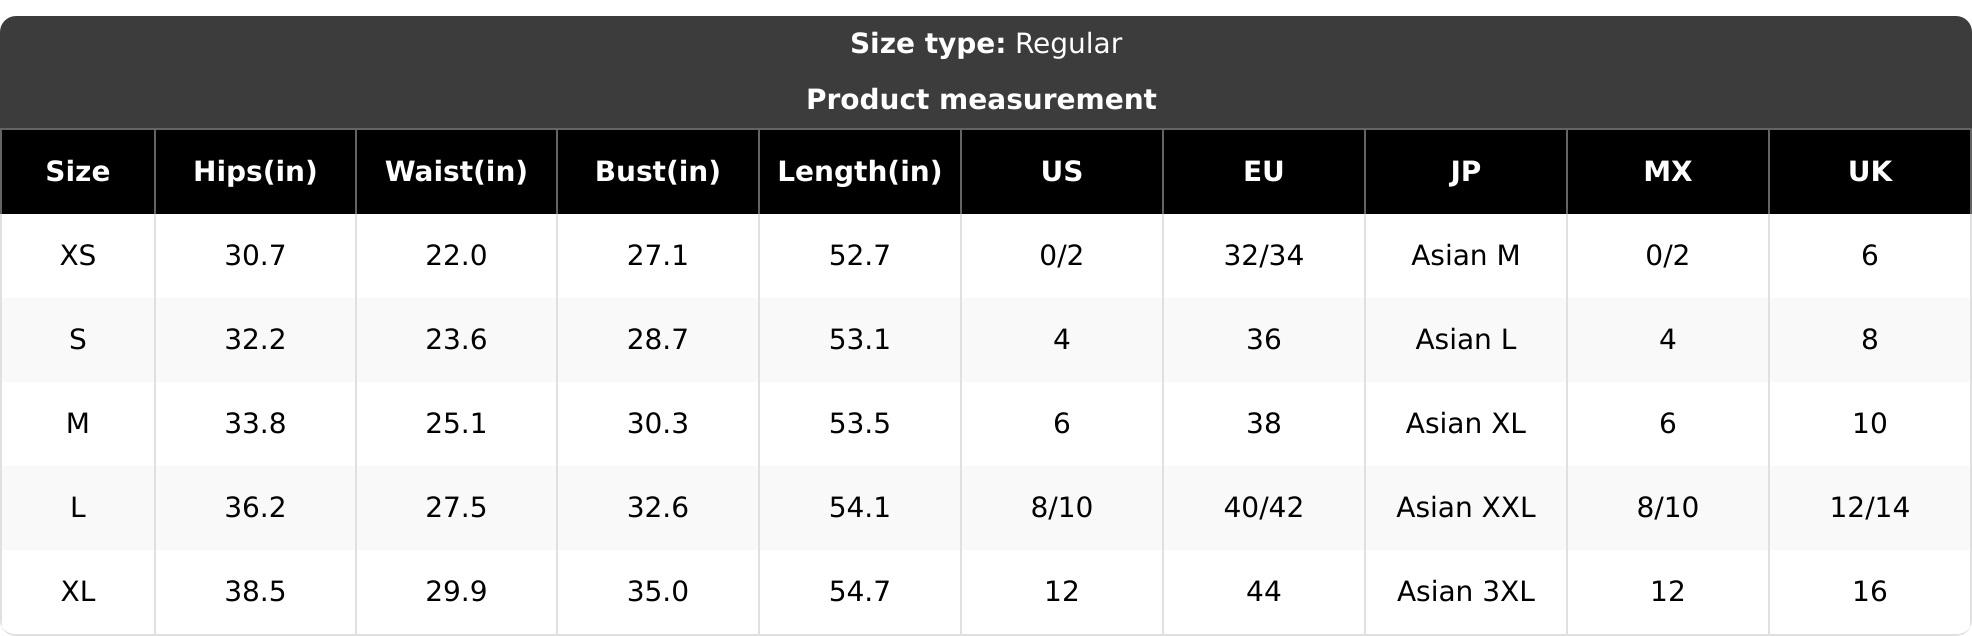
Task: Click the XL size row label
Action: 78,592
